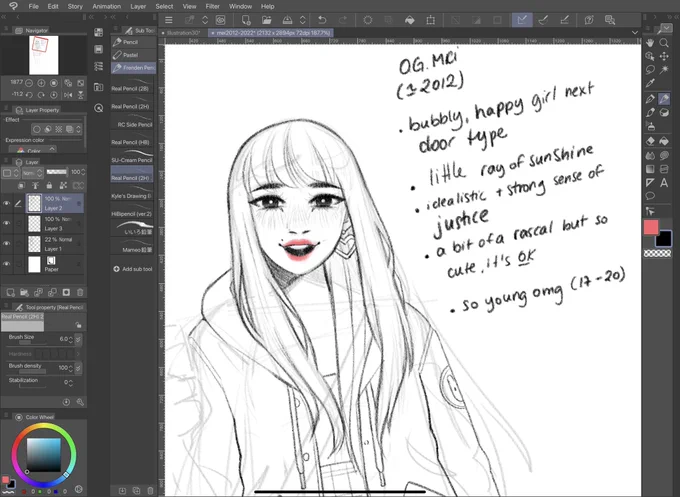Click Delete layer trash icon
This screenshot has width=680, height=497.
tap(80, 292)
